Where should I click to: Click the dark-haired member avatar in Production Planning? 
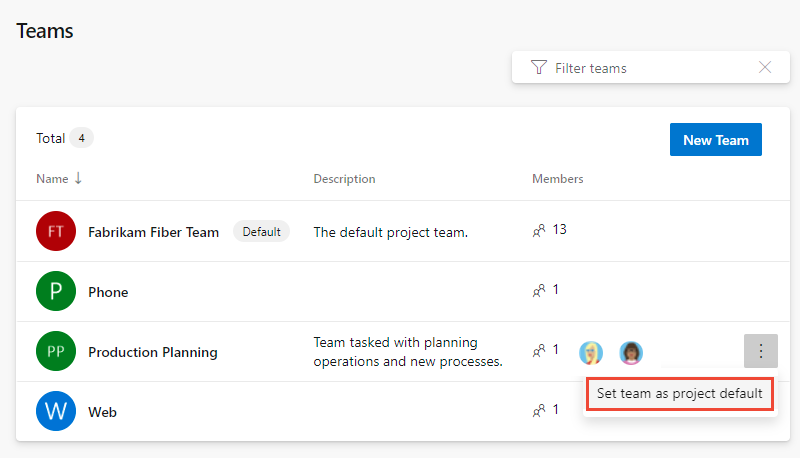pyautogui.click(x=631, y=352)
